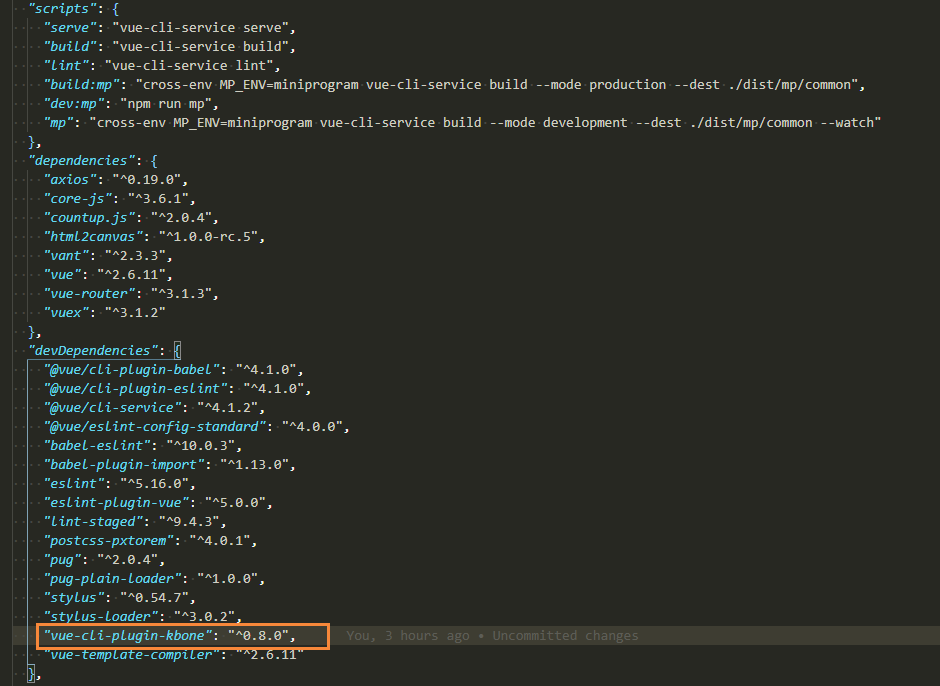Viewport: 940px width, 686px height.
Task: Click the "vue-template-compiler" line
Action: point(173,655)
